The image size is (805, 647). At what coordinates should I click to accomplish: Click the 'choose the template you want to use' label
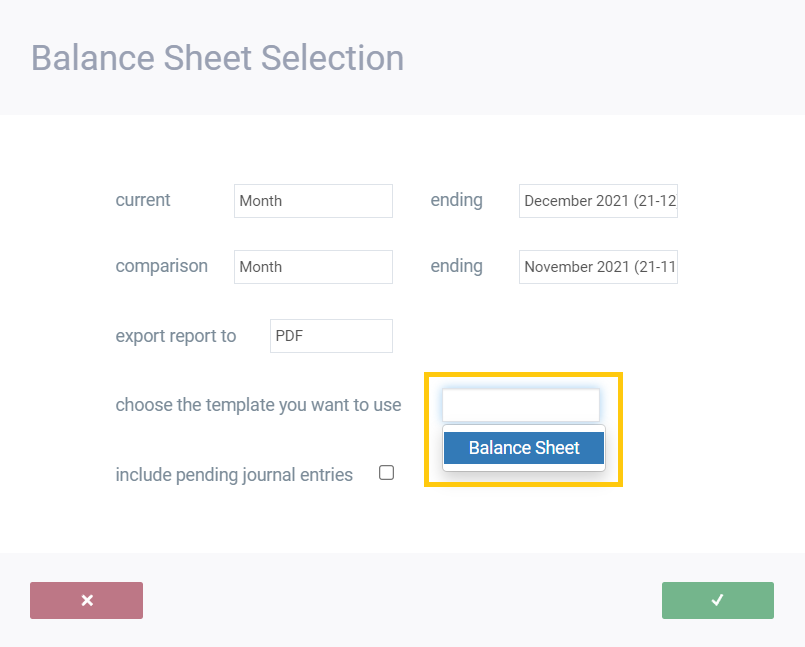coord(258,405)
